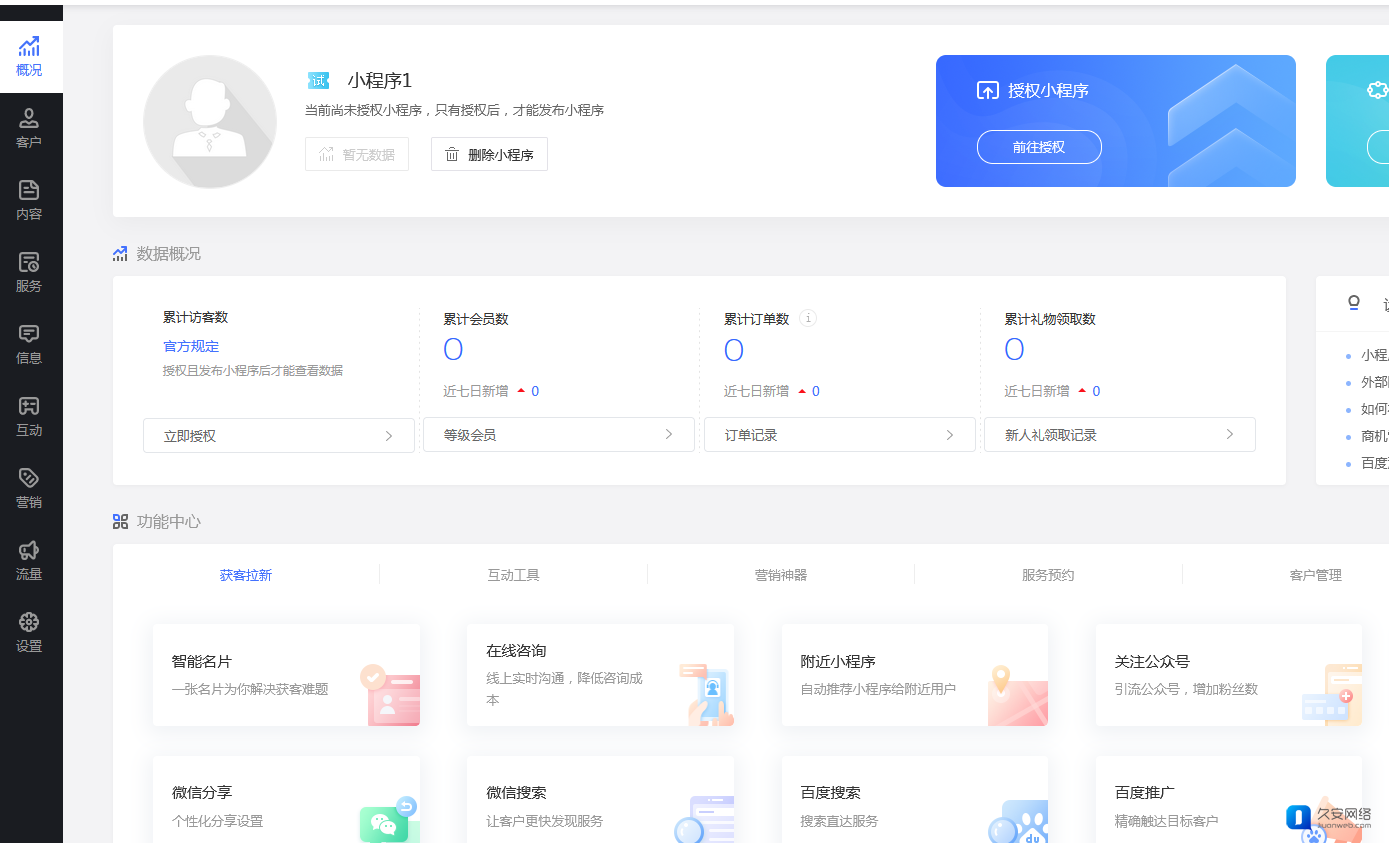
Task: Open the 微信分享 feature card
Action: pos(286,800)
